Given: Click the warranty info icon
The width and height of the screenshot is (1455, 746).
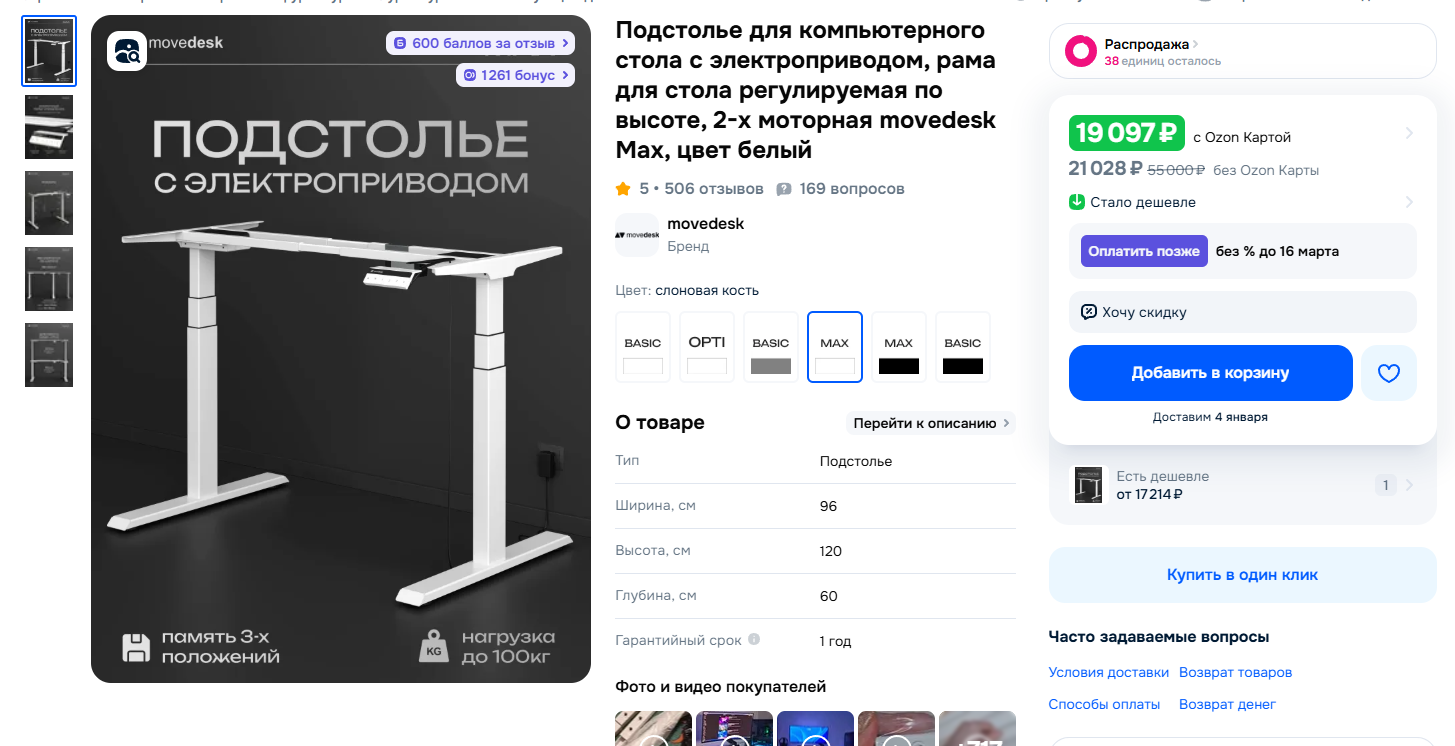Looking at the screenshot, I should pos(754,639).
